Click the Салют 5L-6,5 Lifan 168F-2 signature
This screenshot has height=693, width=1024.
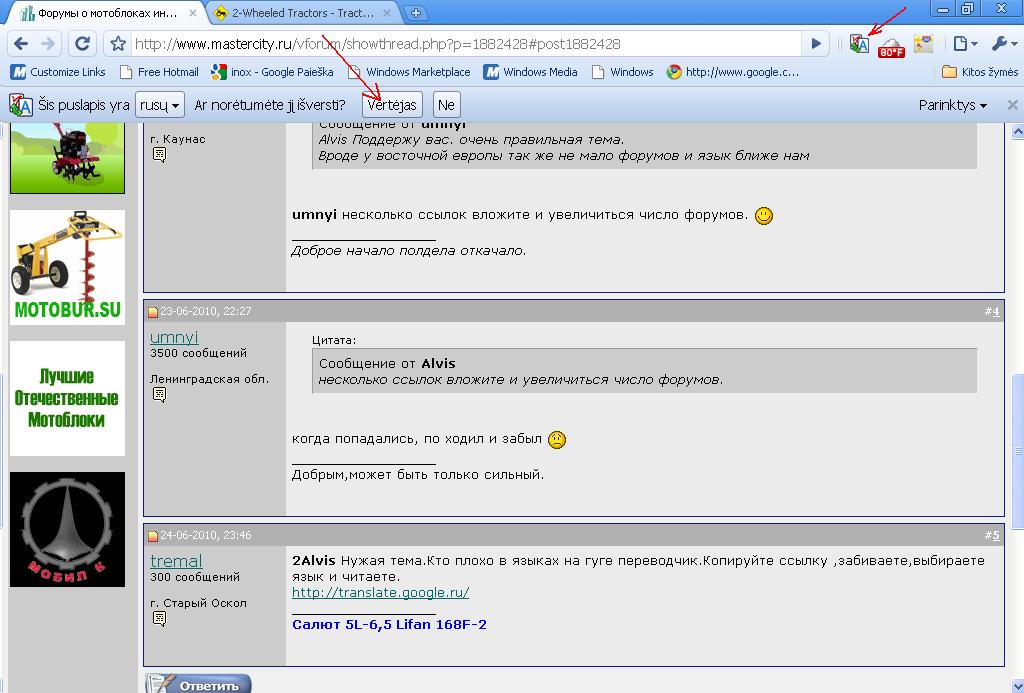click(x=389, y=624)
